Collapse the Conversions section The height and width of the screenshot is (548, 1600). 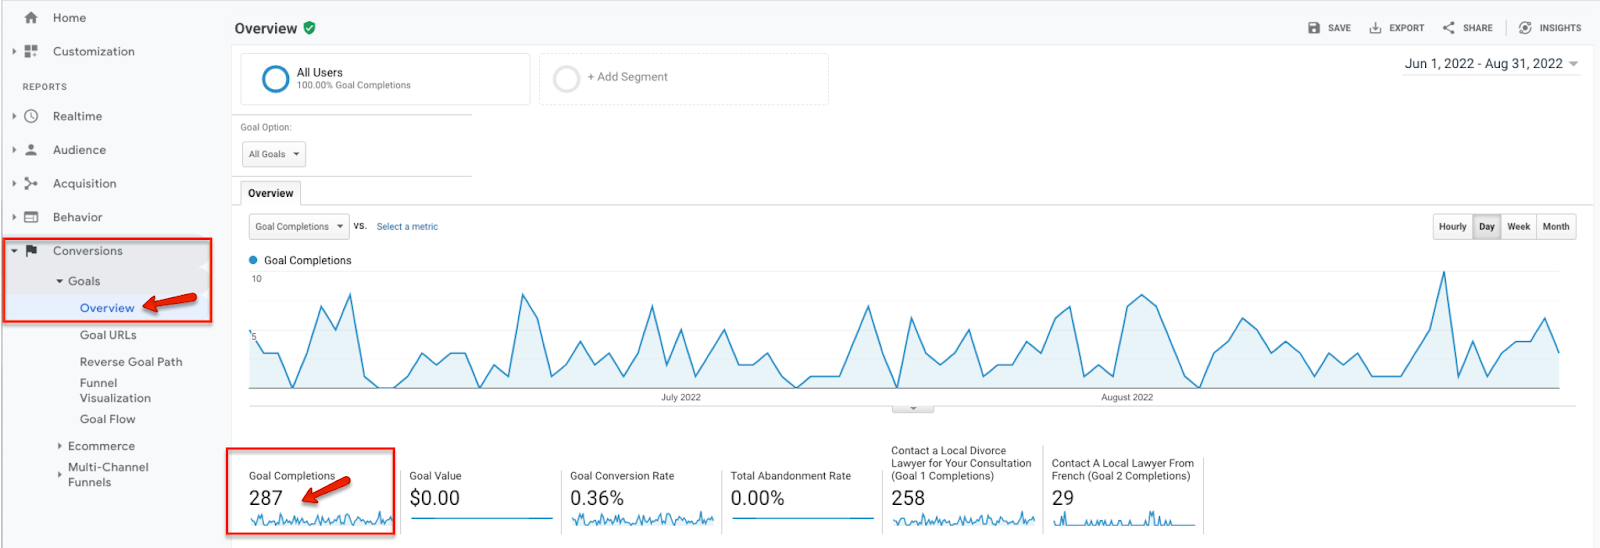[14, 251]
